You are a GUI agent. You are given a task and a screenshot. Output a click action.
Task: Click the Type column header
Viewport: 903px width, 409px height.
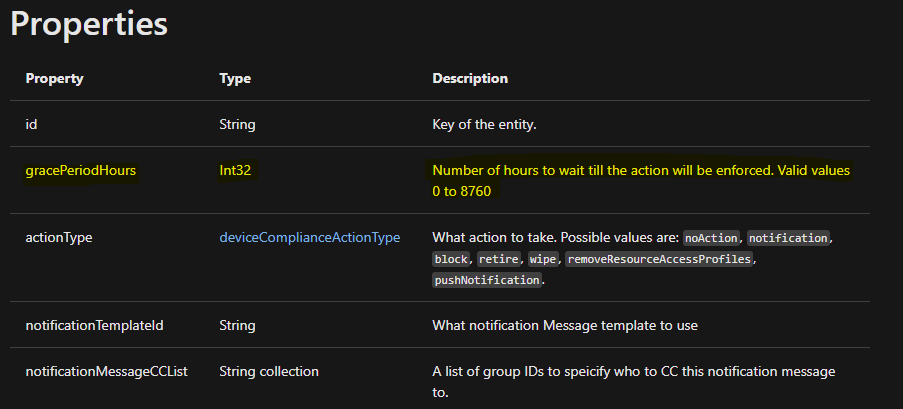click(x=235, y=78)
